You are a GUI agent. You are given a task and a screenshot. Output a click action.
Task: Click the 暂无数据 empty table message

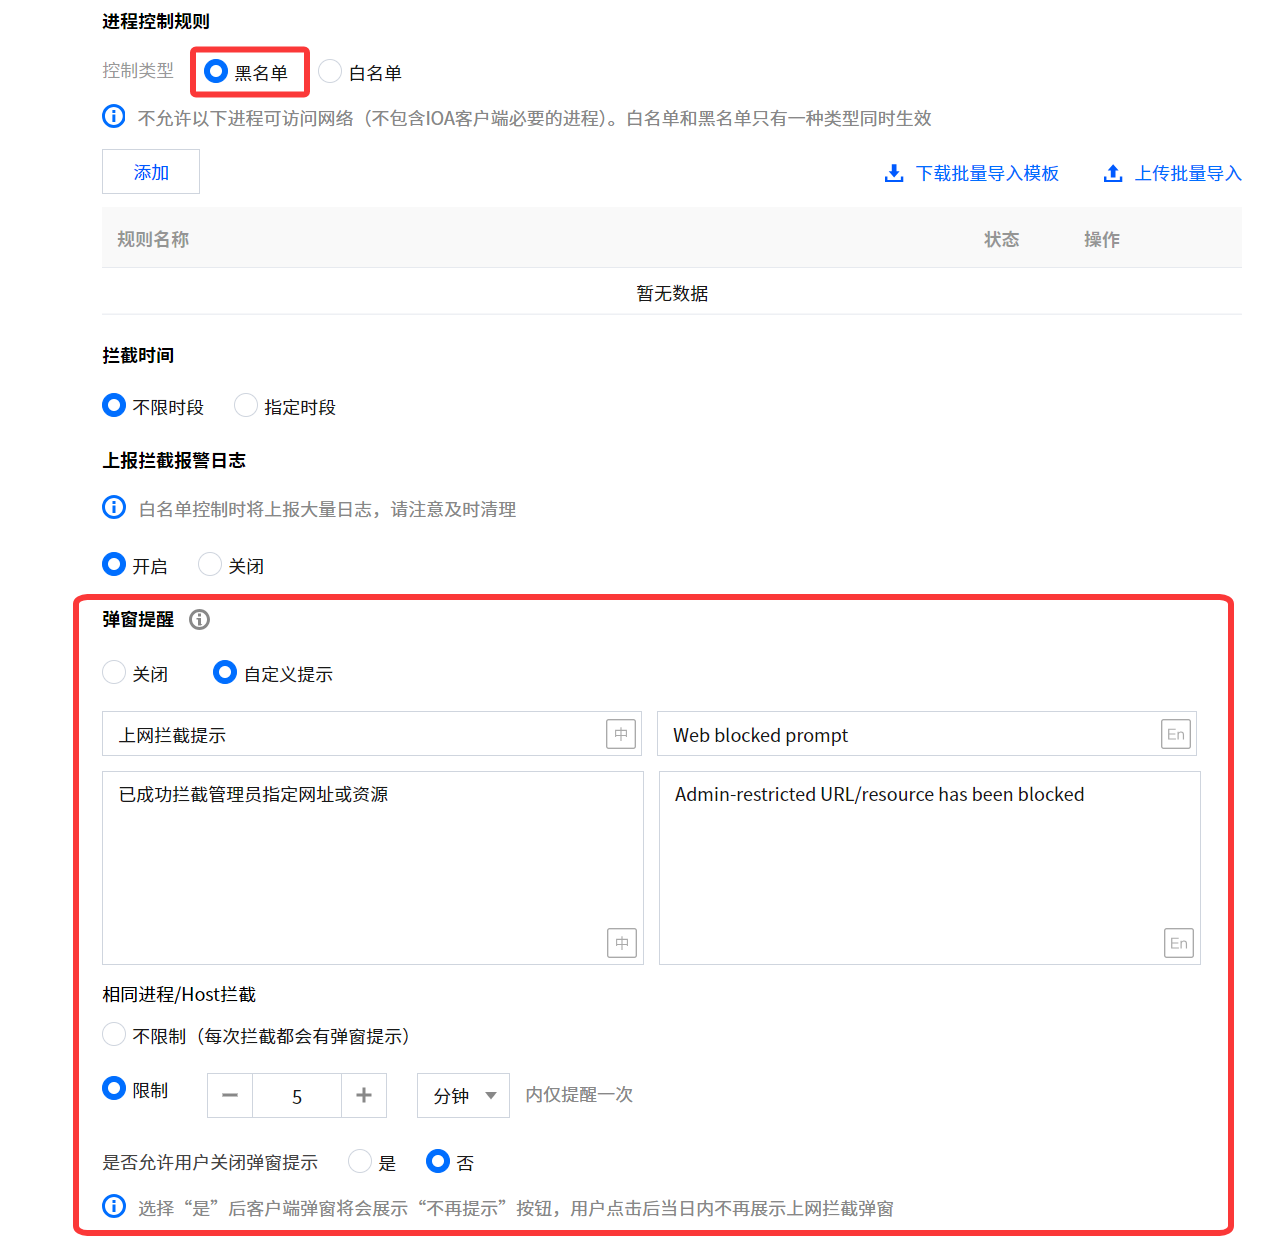click(x=672, y=293)
